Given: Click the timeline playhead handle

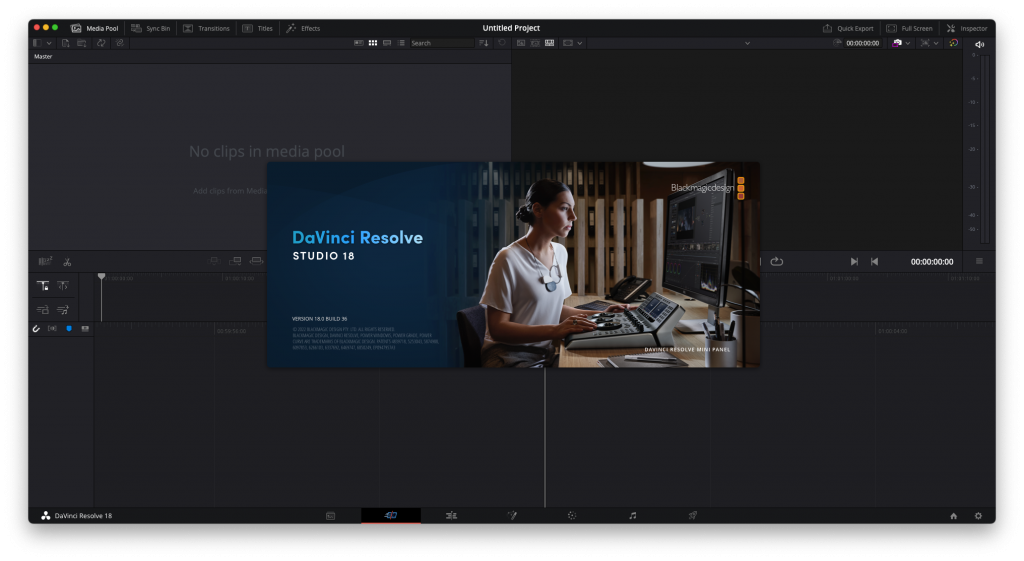Looking at the screenshot, I should (x=101, y=277).
